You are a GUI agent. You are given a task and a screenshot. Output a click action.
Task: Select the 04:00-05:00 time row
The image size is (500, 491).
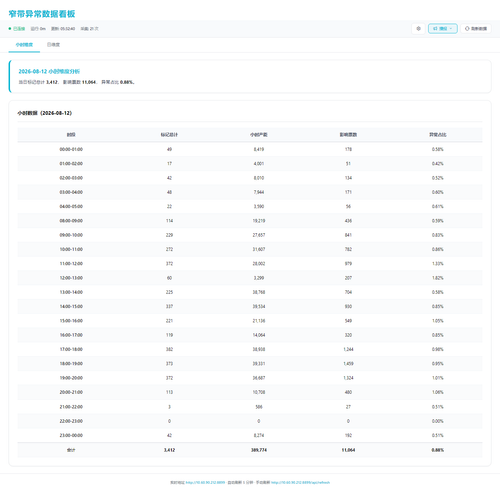click(x=250, y=207)
